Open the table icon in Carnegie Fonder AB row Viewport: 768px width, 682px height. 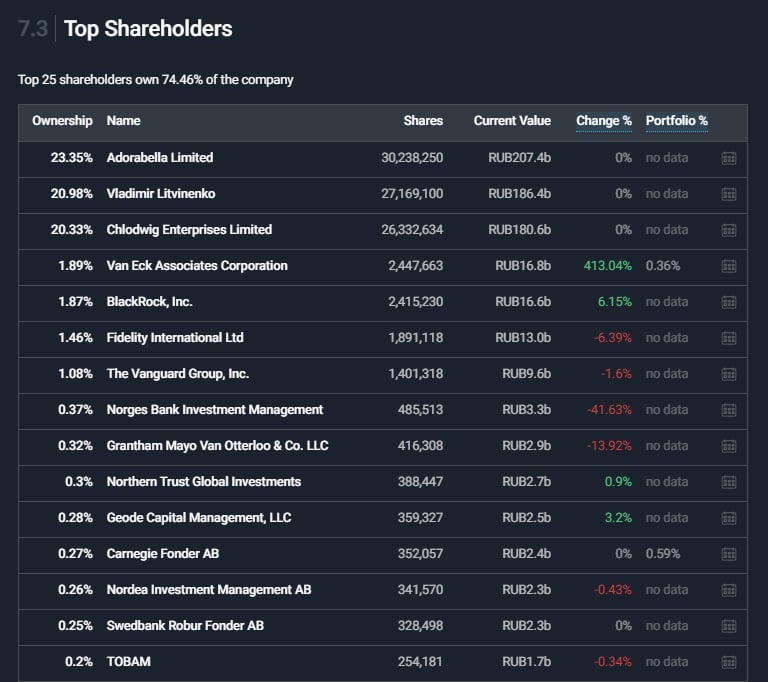coord(729,554)
